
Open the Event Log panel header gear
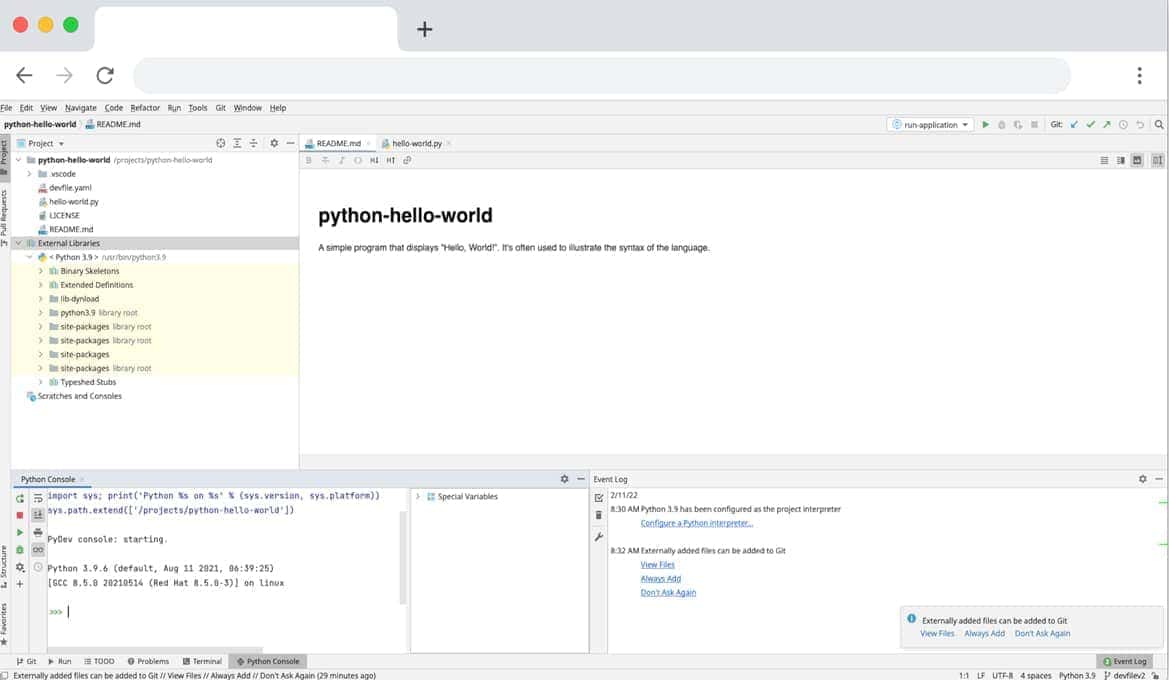[1143, 479]
